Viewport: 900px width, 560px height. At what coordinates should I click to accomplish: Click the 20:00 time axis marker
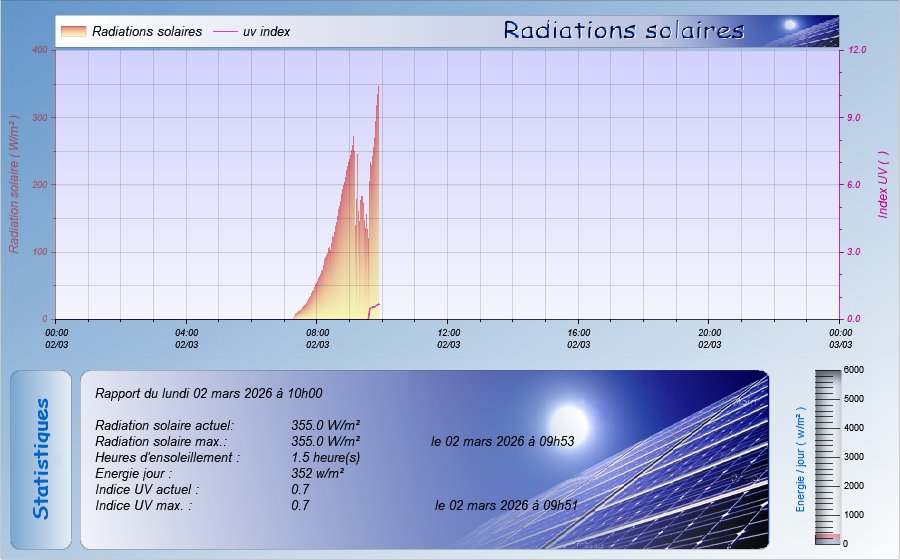coord(709,337)
